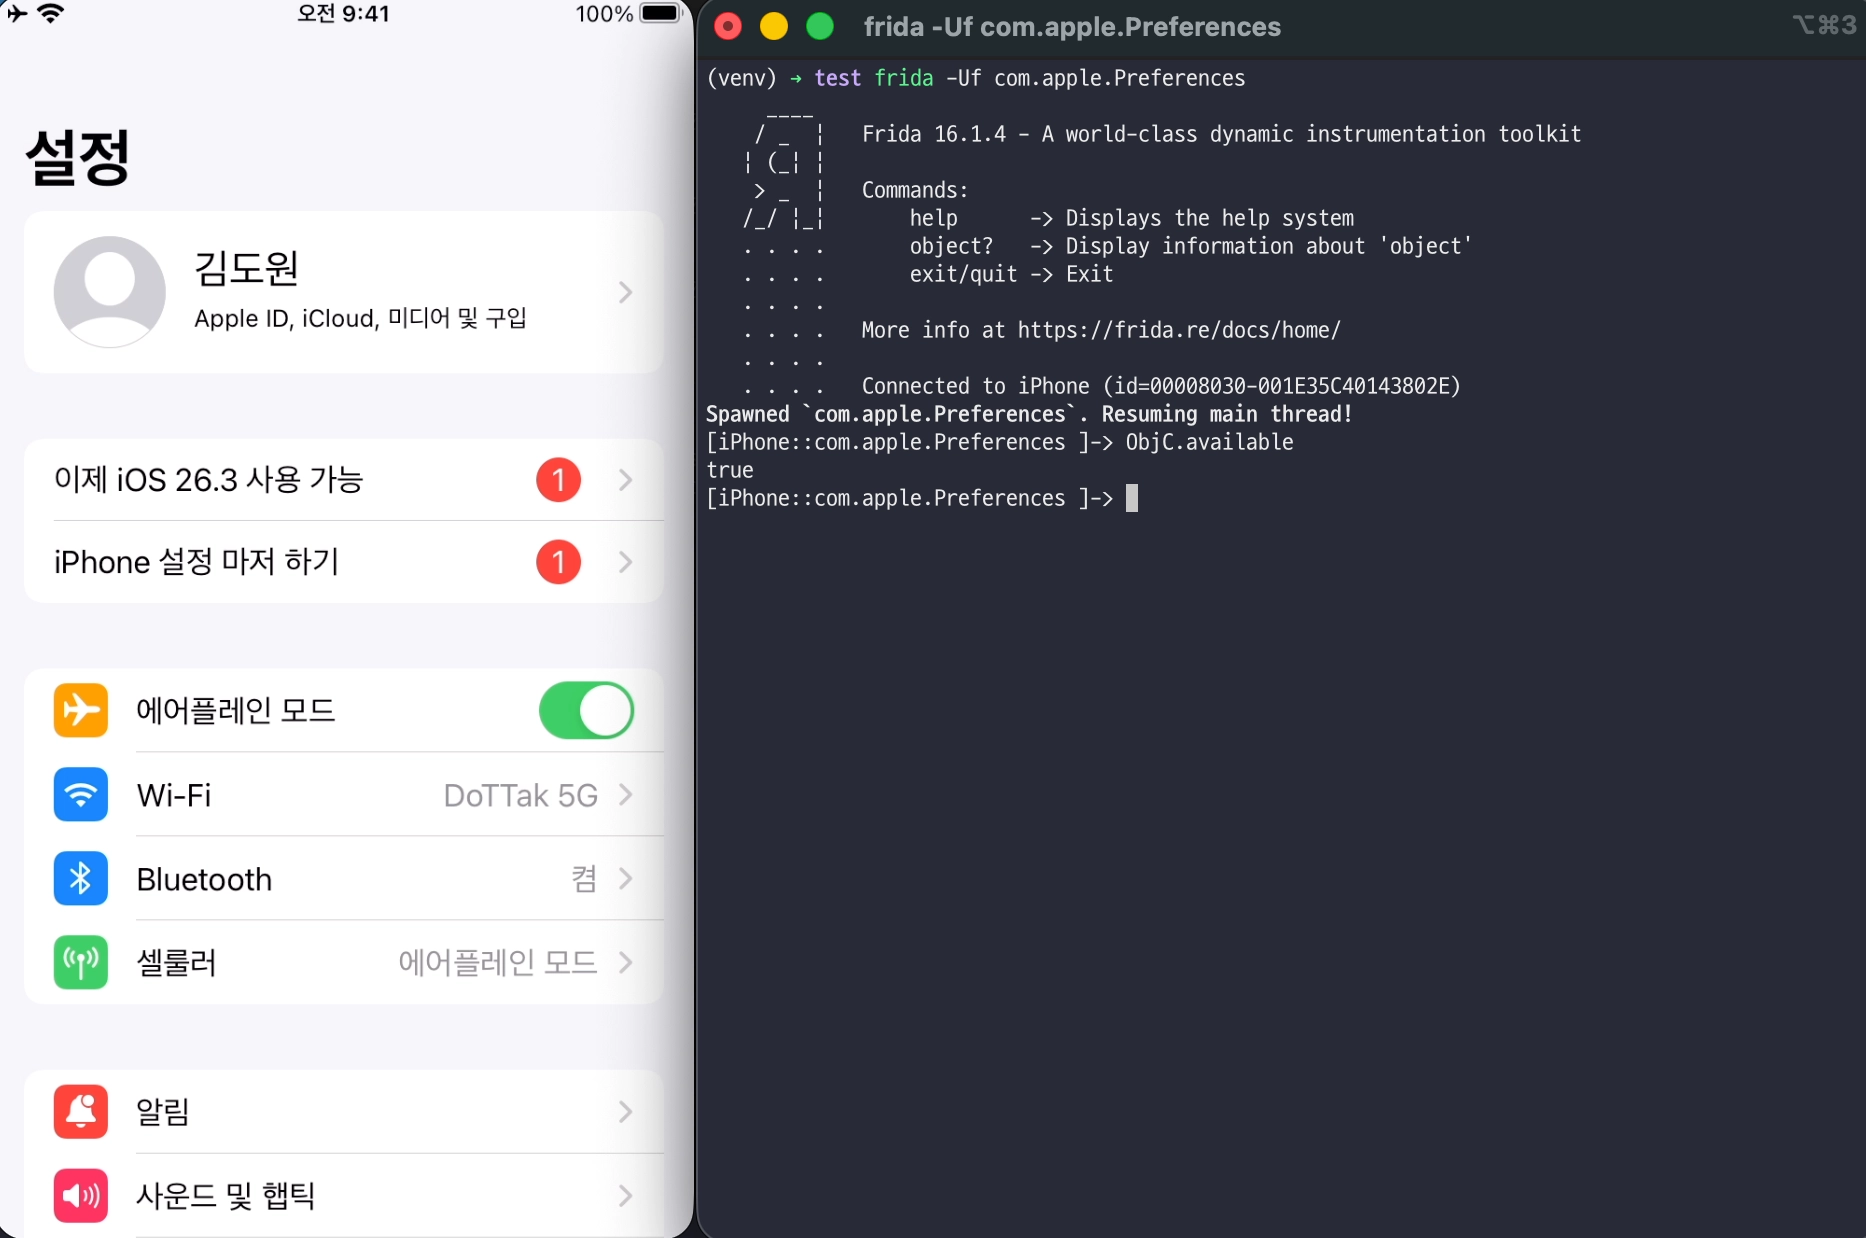The image size is (1866, 1238).
Task: Open the Wi-Fi settings label
Action: (x=174, y=795)
